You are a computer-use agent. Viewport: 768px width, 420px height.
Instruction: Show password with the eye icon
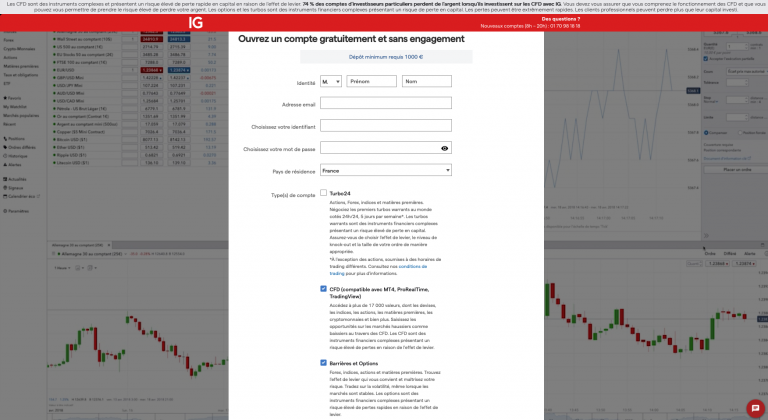[444, 148]
